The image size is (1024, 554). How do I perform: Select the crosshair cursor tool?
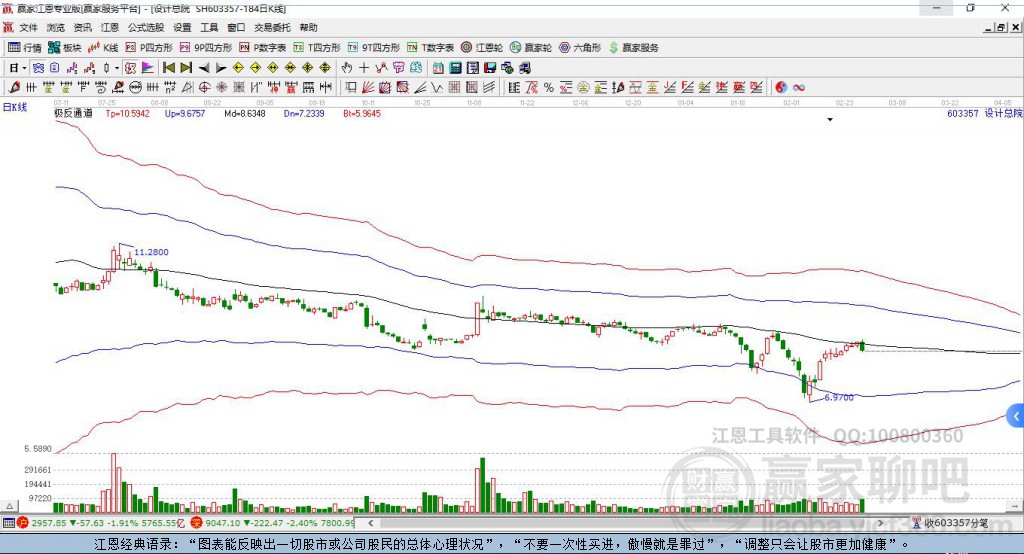(x=364, y=68)
